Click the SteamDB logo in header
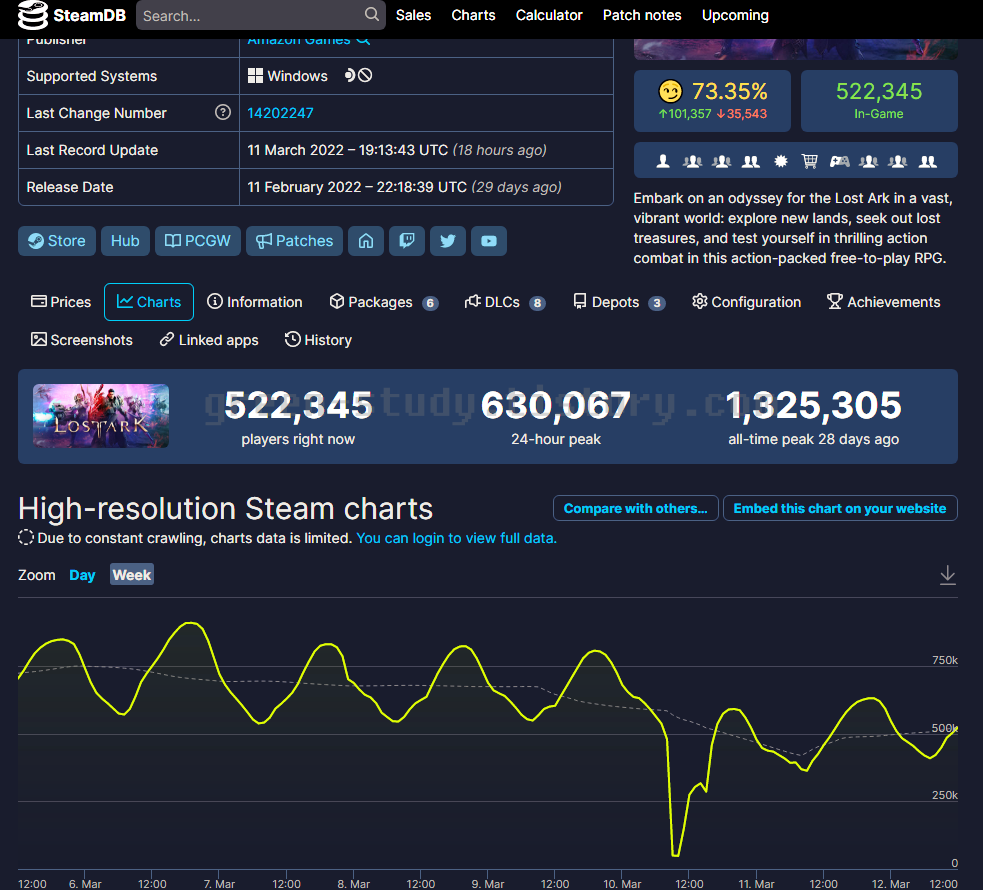Viewport: 983px width, 890px height. point(71,15)
